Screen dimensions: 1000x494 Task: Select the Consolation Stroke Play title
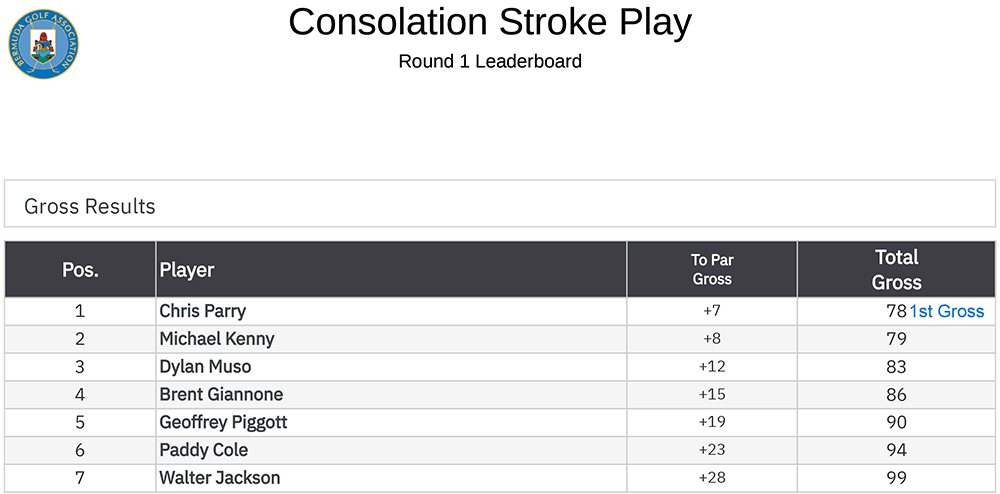(x=490, y=22)
